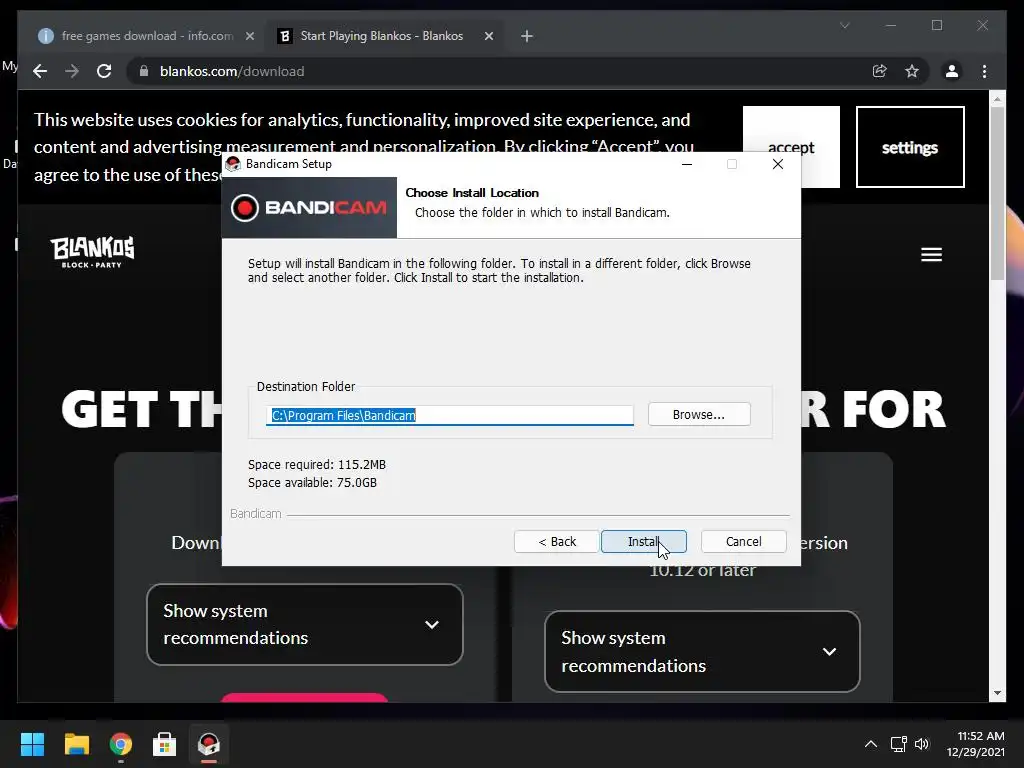Click the page scrollbar down arrow
Image resolution: width=1024 pixels, height=768 pixels.
(997, 694)
